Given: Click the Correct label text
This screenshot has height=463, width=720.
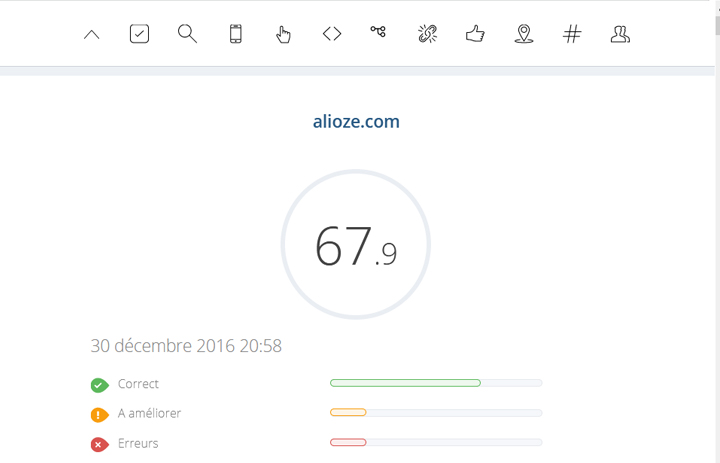Looking at the screenshot, I should pyautogui.click(x=138, y=384).
